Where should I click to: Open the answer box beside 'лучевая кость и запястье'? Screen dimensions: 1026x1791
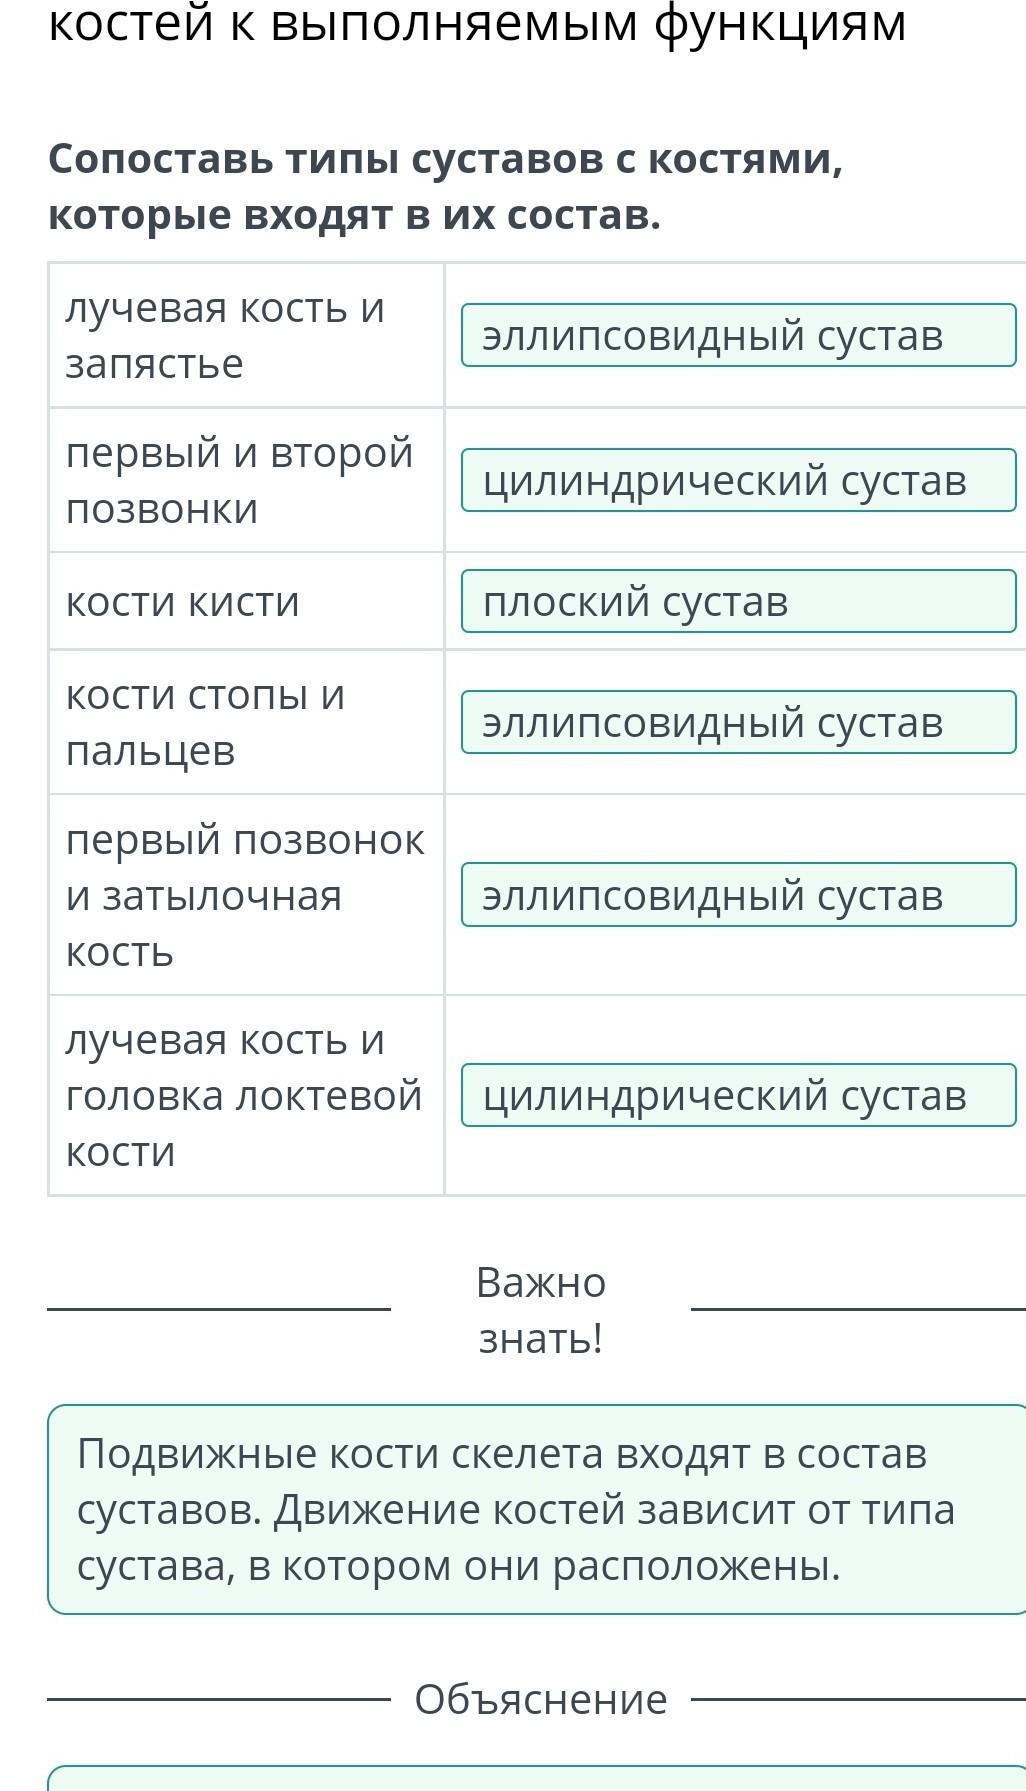coord(738,336)
